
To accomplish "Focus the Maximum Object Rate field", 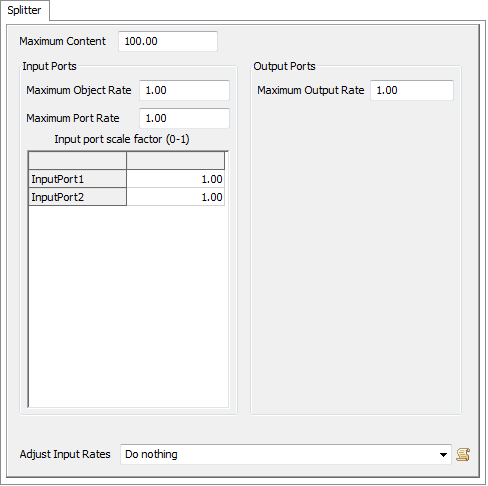I will 184,90.
